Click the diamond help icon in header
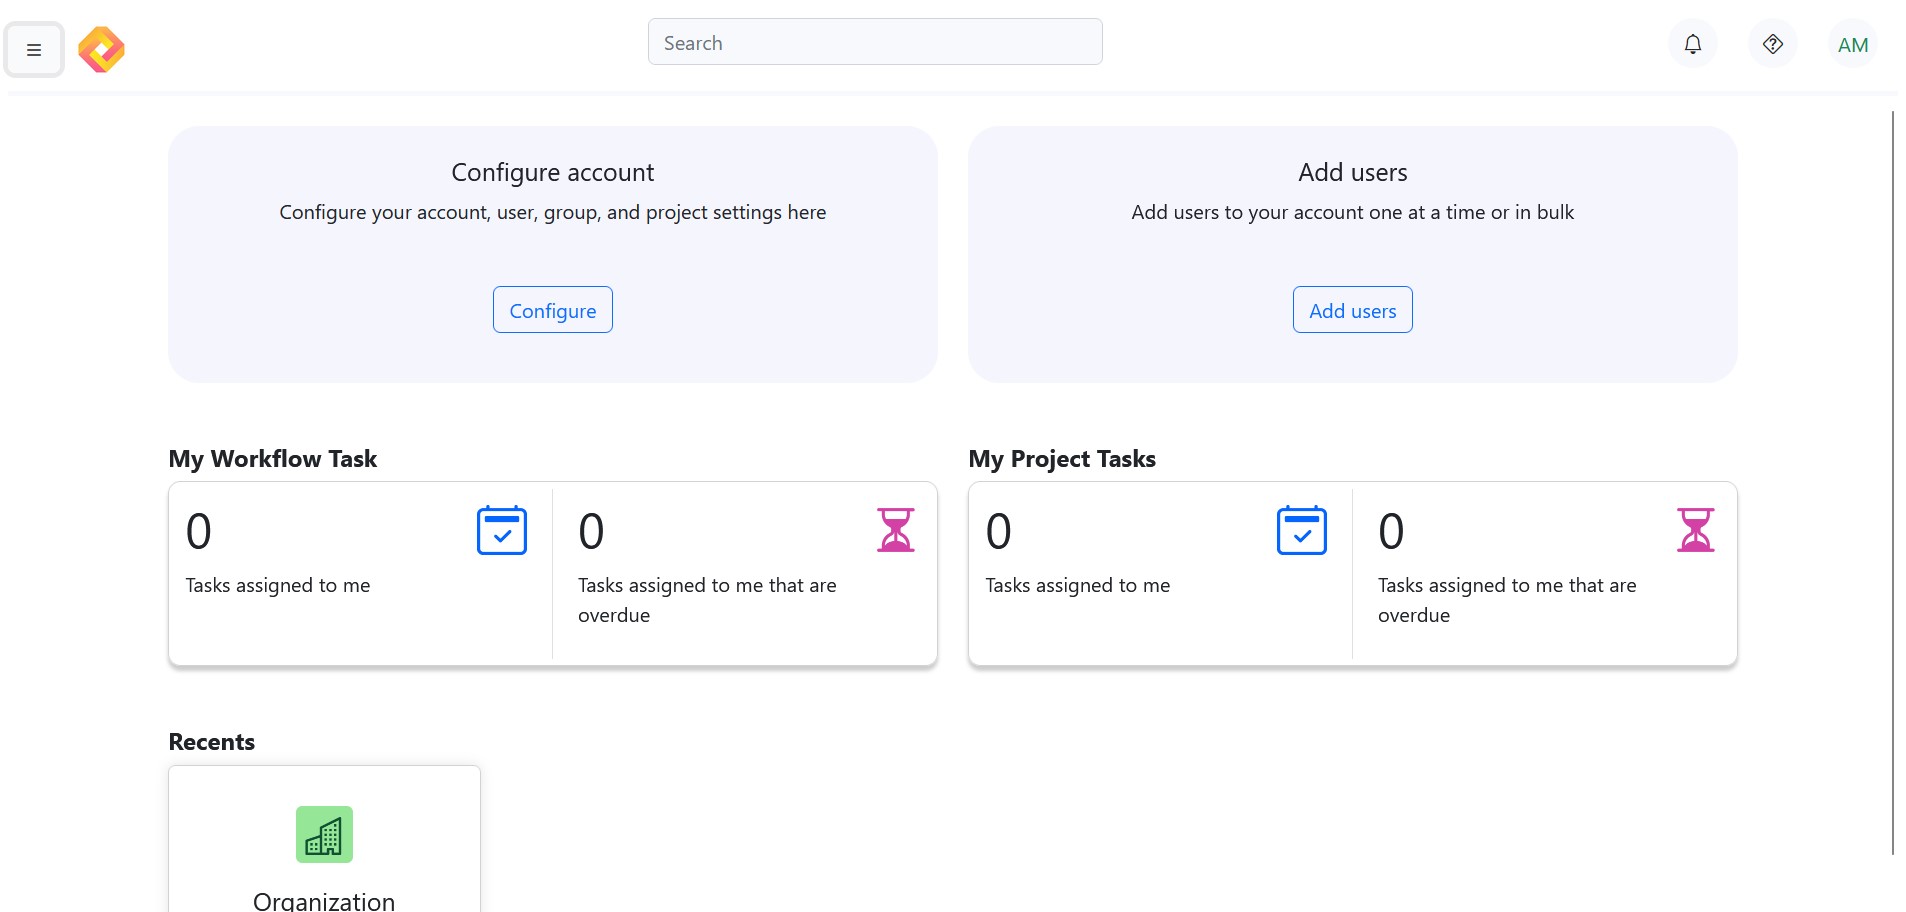1906x912 pixels. pos(1772,44)
